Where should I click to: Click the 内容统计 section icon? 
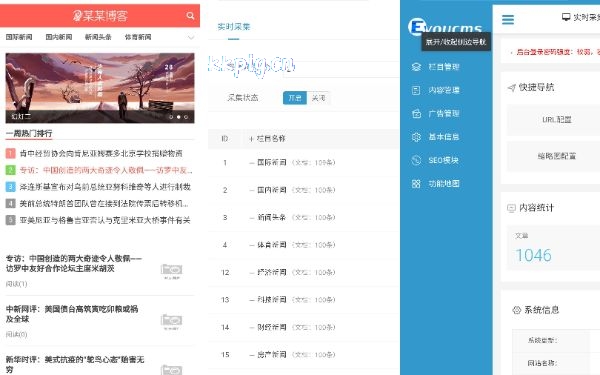coord(511,208)
